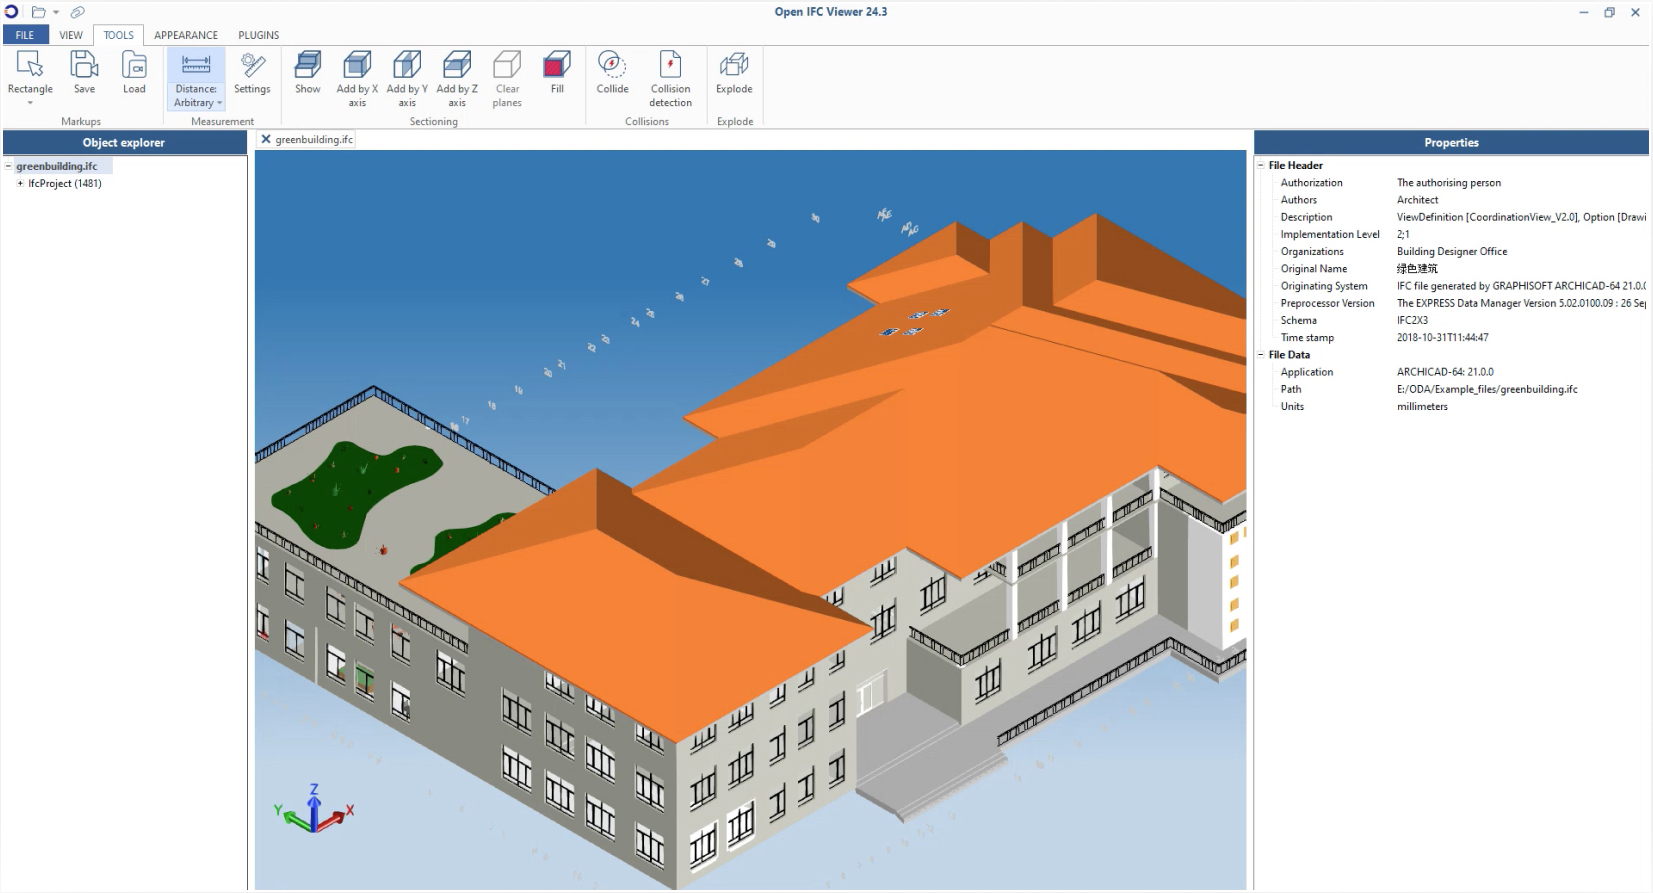Run Collision detection tool
1653x893 pixels.
pos(670,66)
